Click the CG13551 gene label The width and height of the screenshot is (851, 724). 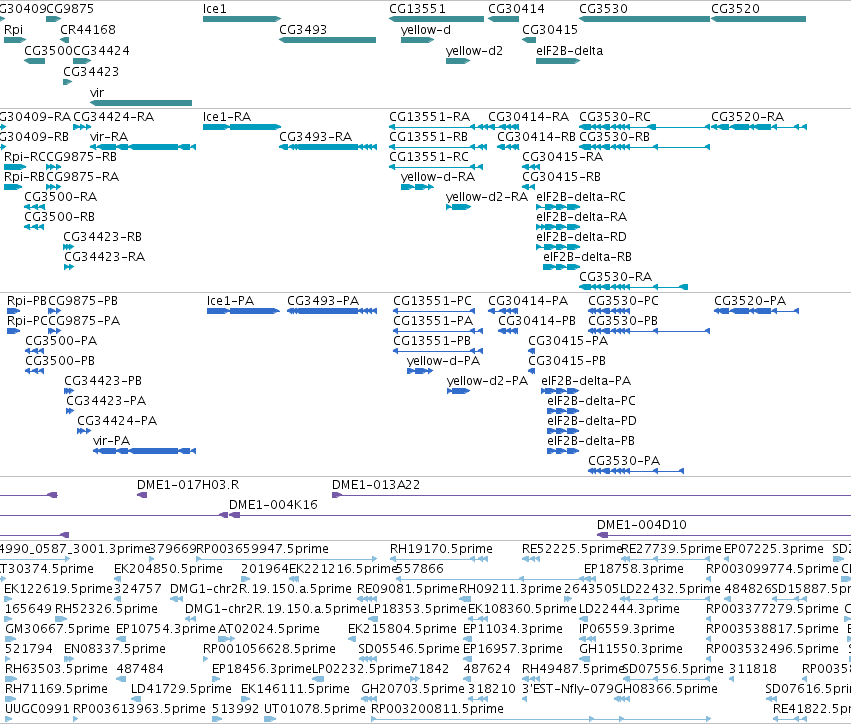tap(417, 9)
